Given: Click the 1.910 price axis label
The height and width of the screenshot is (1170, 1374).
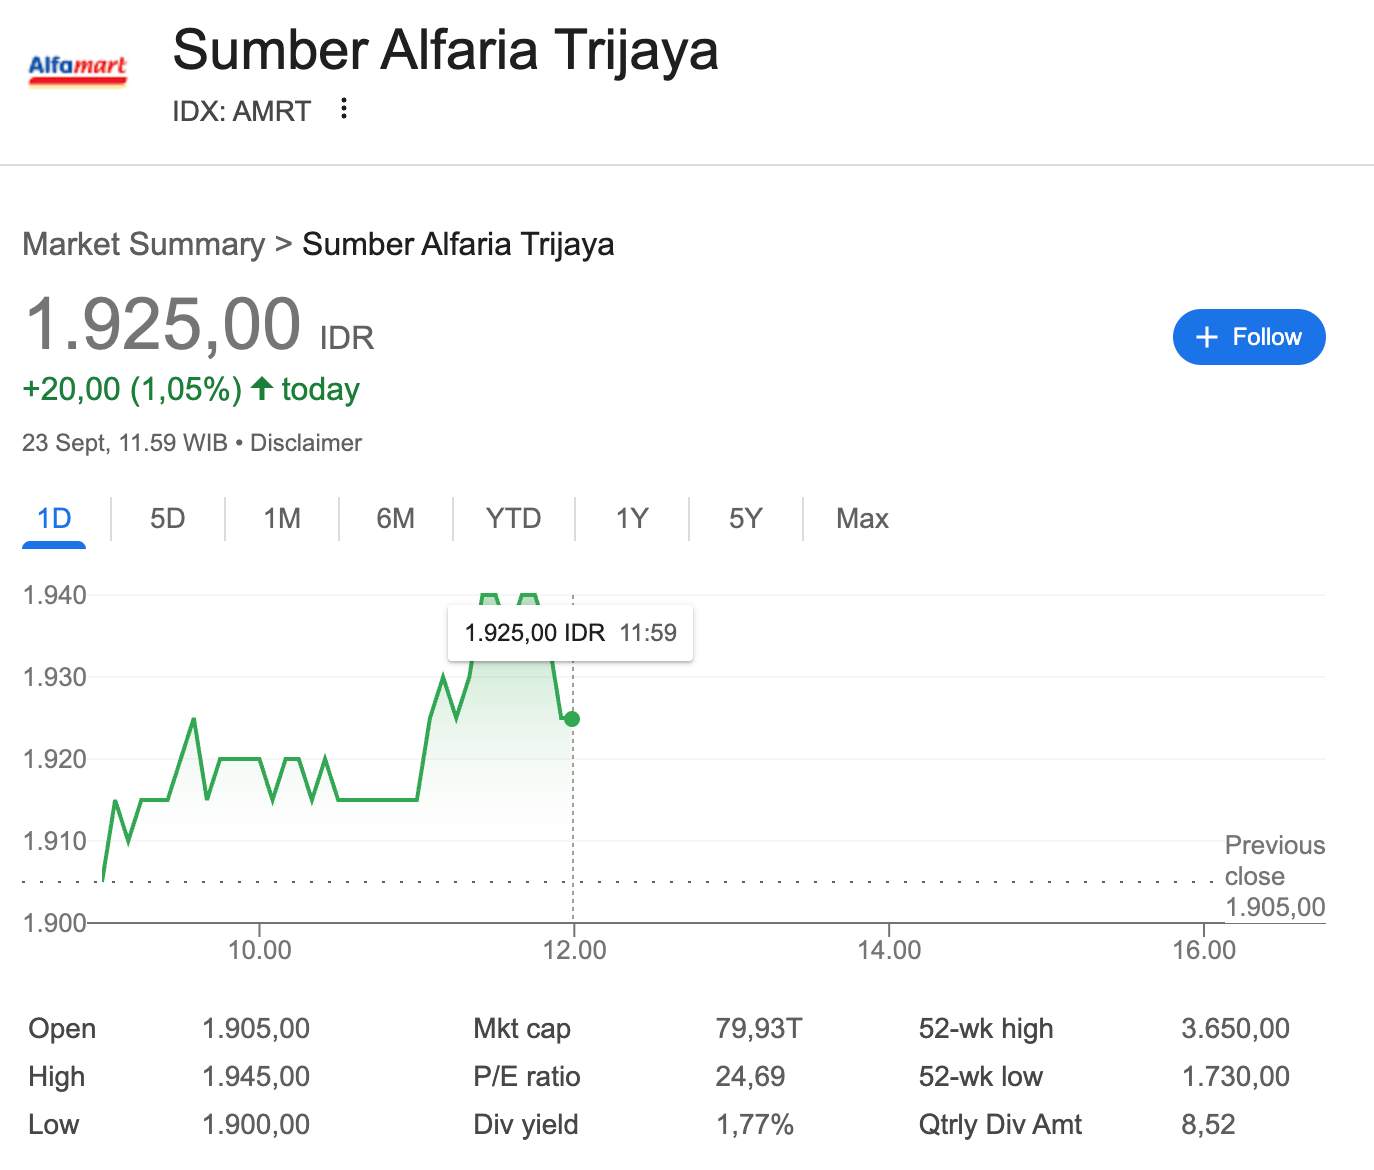Looking at the screenshot, I should pyautogui.click(x=55, y=841).
